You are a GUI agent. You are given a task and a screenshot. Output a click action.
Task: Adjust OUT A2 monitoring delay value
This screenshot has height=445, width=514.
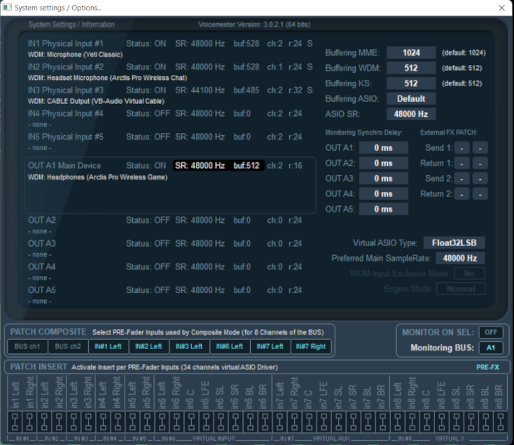click(383, 163)
